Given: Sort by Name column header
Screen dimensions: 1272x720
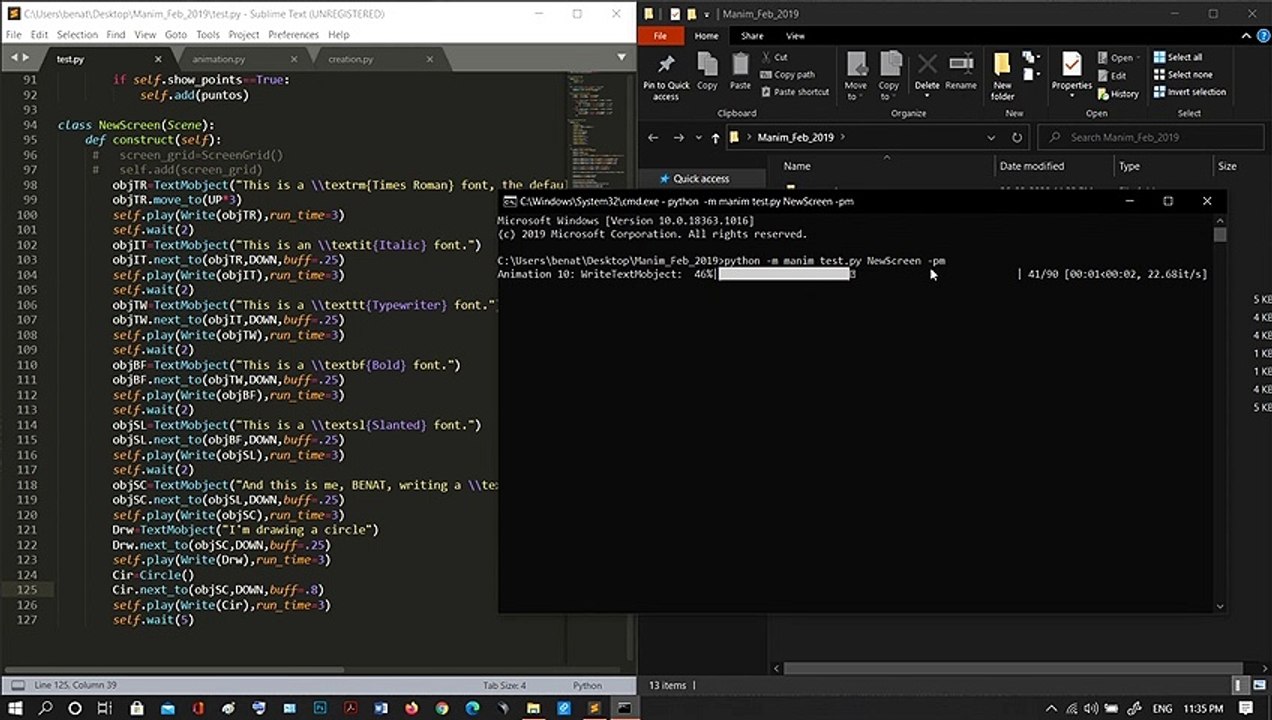Looking at the screenshot, I should [x=796, y=166].
